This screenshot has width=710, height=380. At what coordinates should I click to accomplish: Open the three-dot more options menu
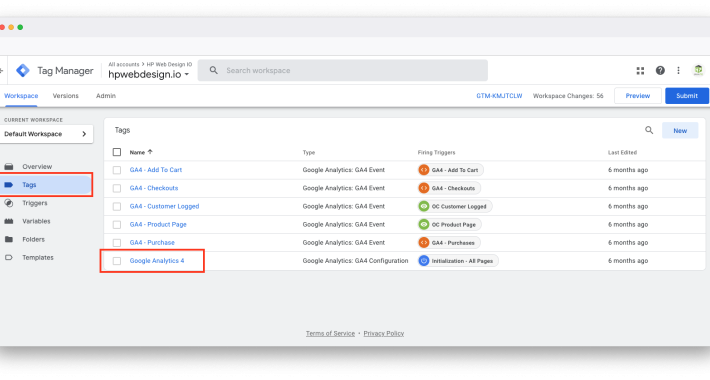pyautogui.click(x=678, y=71)
